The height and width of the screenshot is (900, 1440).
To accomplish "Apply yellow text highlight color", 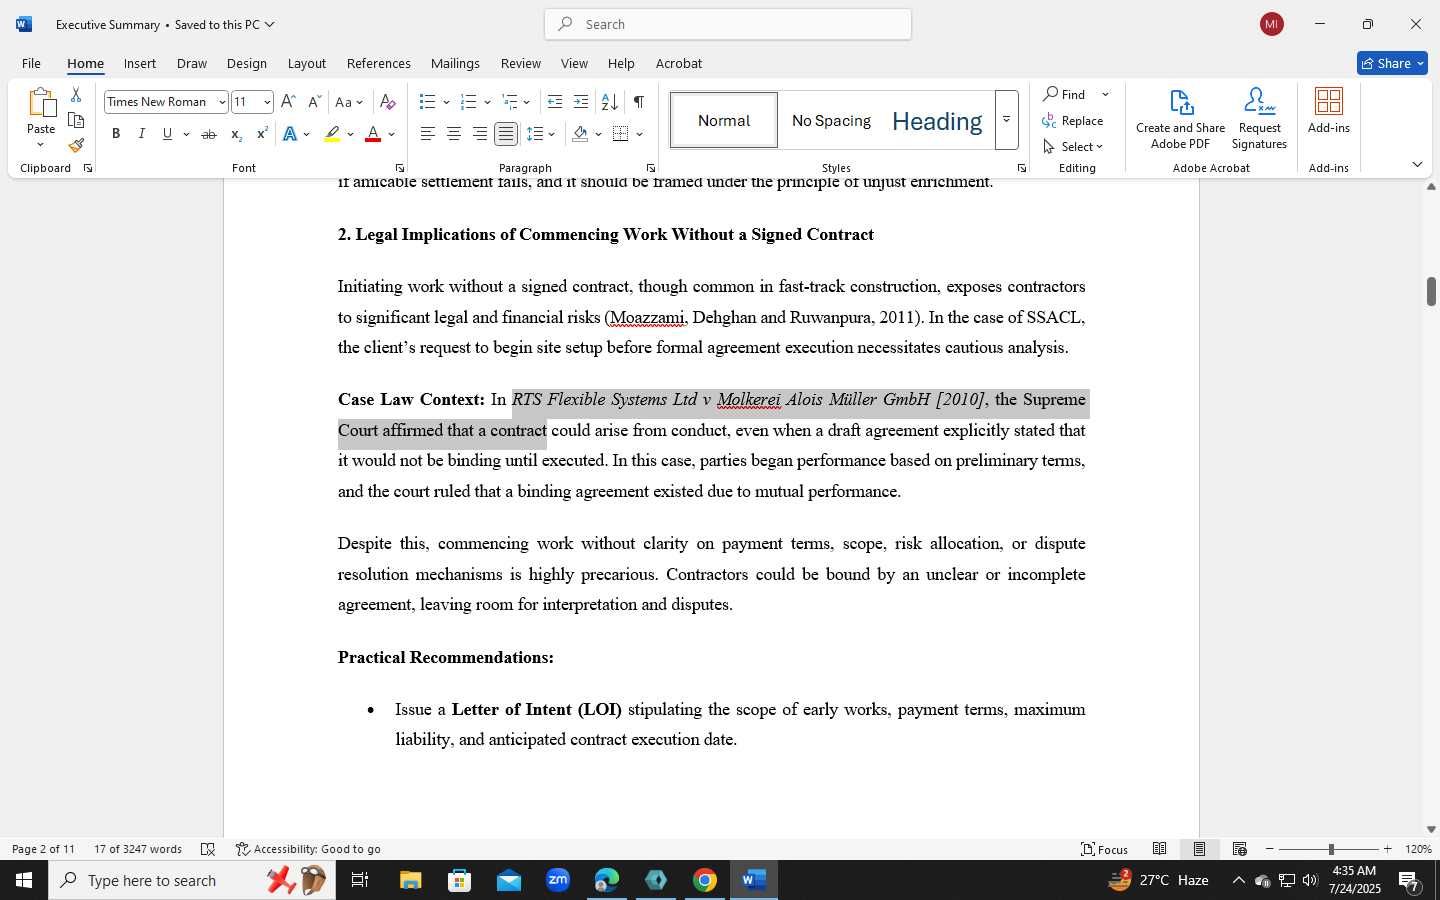I will (x=332, y=134).
